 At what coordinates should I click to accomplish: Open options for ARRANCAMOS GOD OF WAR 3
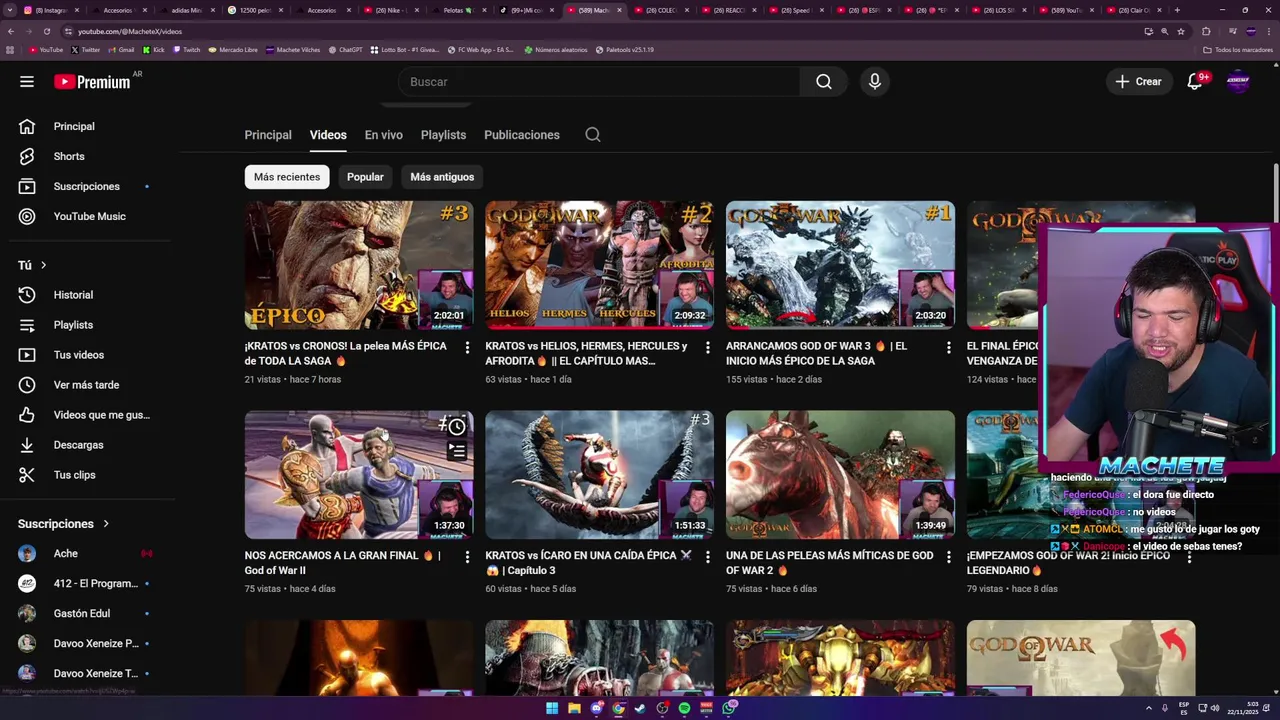pos(949,347)
